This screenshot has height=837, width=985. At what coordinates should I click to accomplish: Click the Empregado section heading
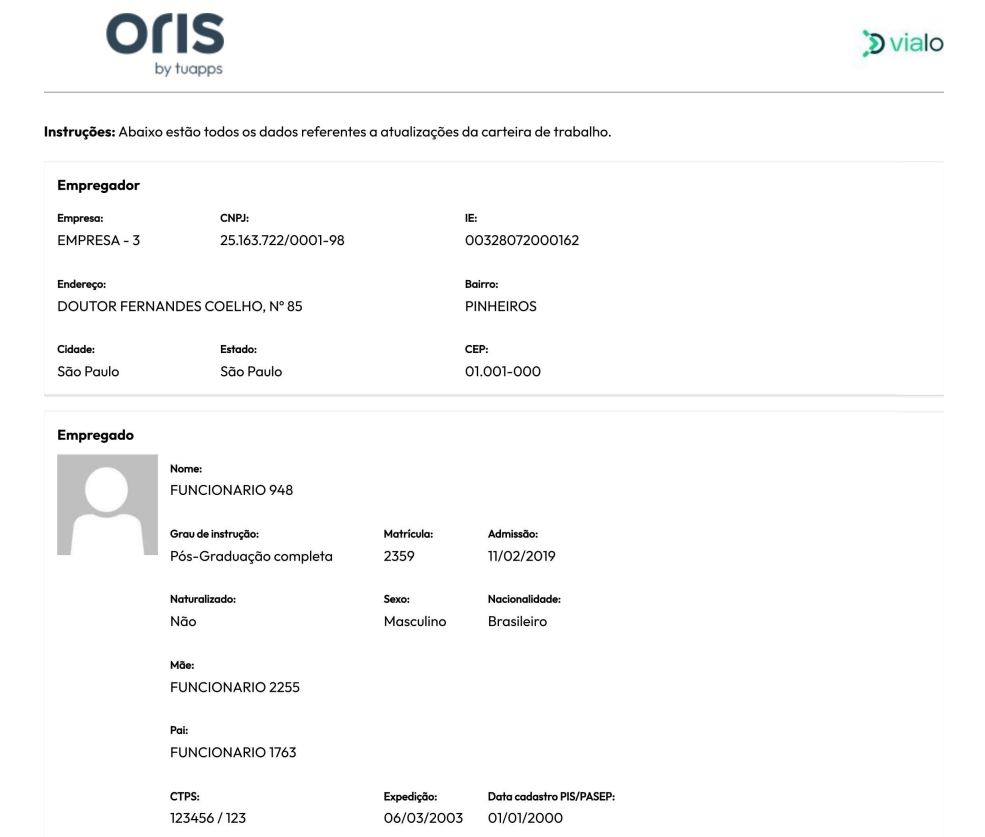[x=95, y=435]
